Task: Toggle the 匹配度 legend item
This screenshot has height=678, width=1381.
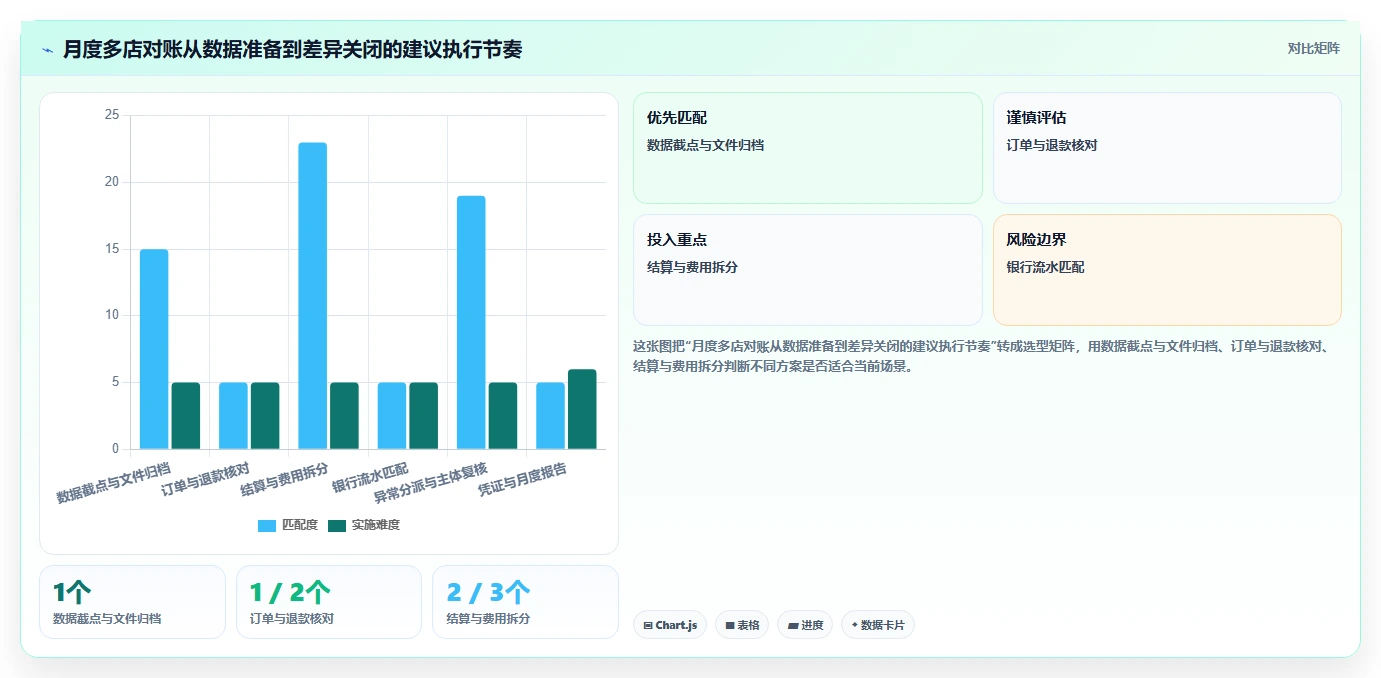Action: pyautogui.click(x=288, y=525)
